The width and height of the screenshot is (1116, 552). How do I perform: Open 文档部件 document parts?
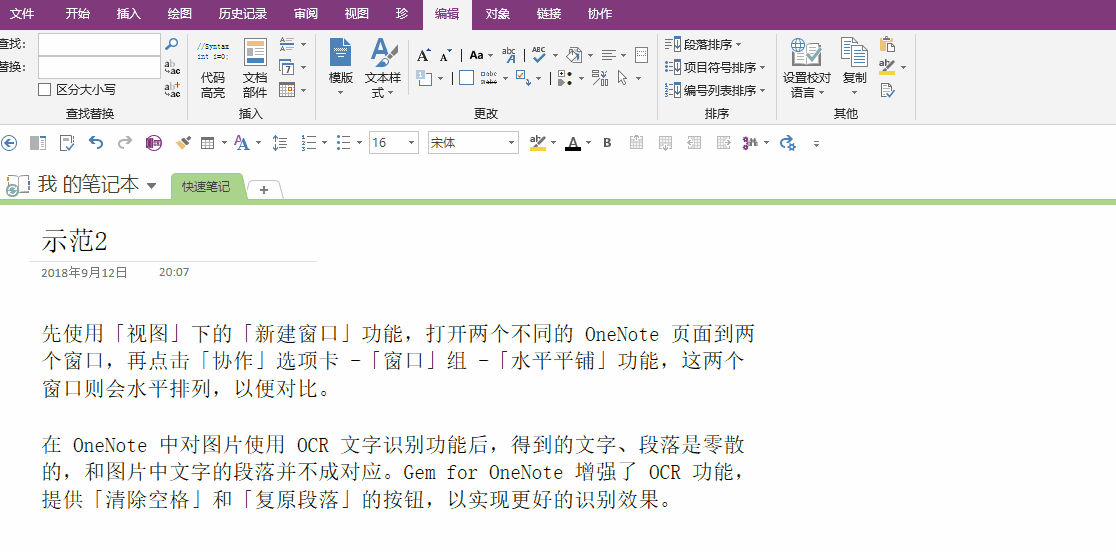[x=255, y=70]
